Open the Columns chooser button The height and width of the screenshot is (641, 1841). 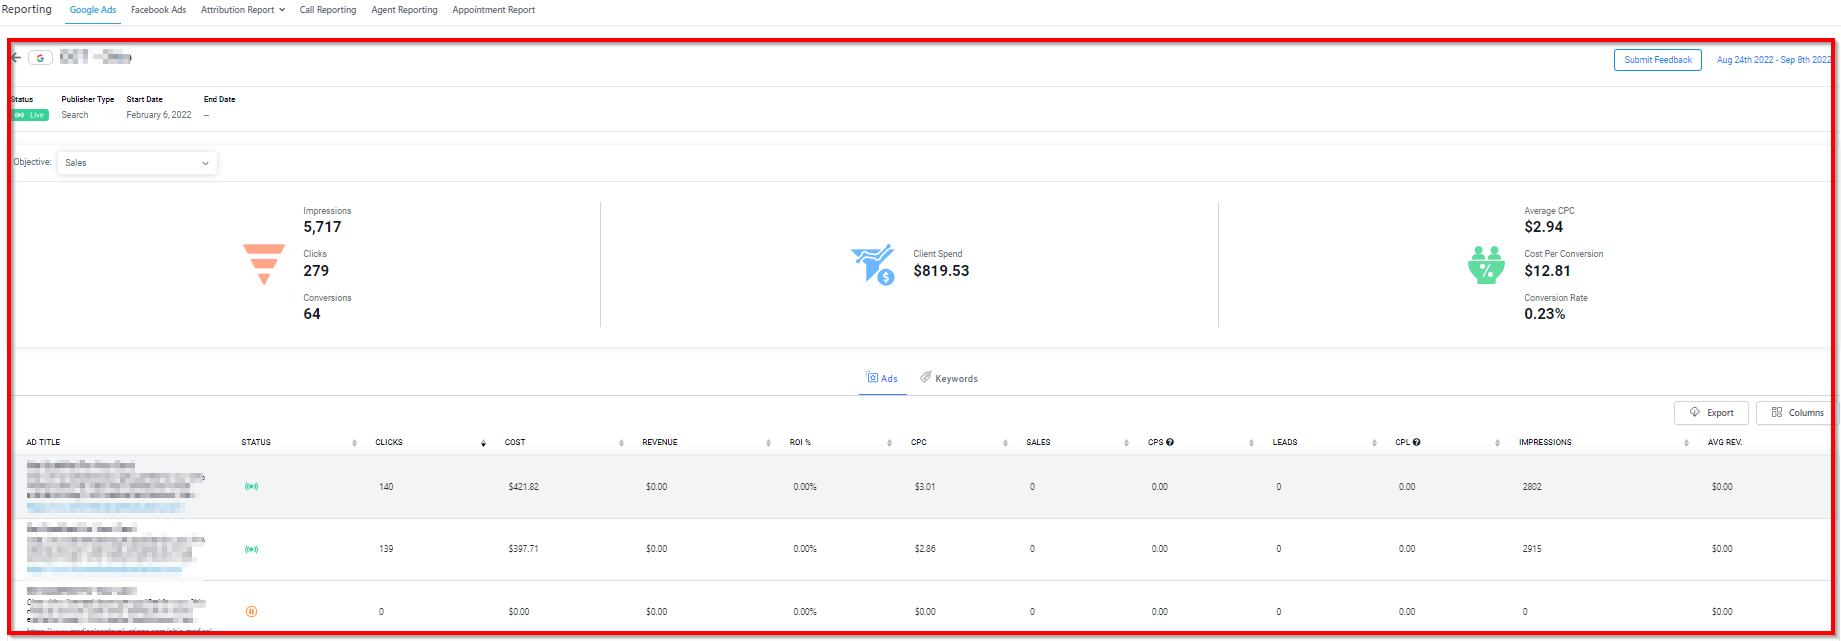point(1796,413)
